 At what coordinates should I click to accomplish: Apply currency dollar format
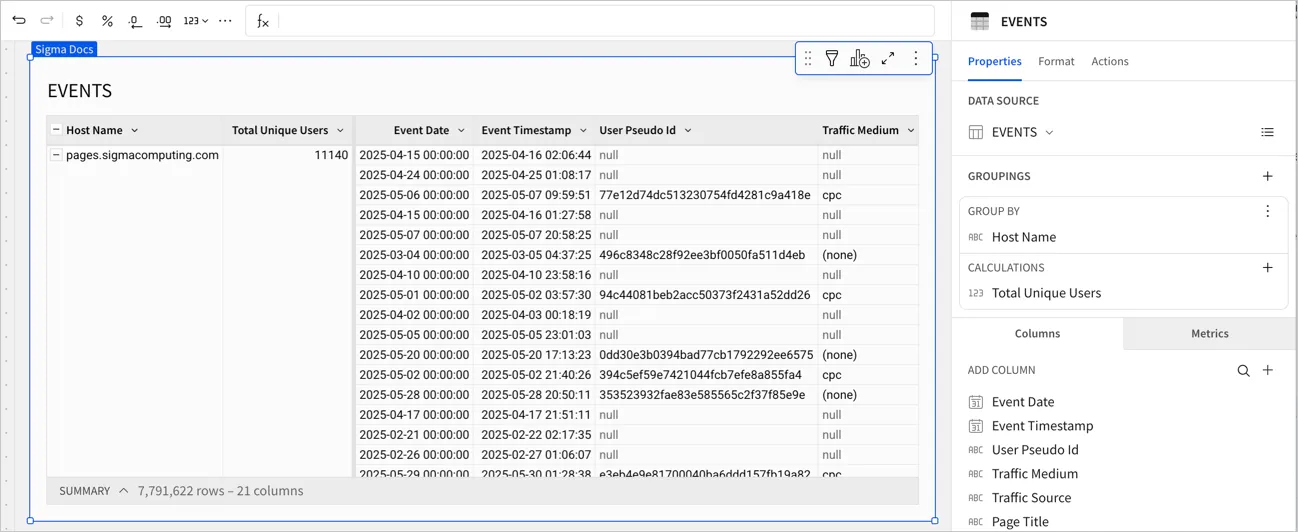pos(79,21)
